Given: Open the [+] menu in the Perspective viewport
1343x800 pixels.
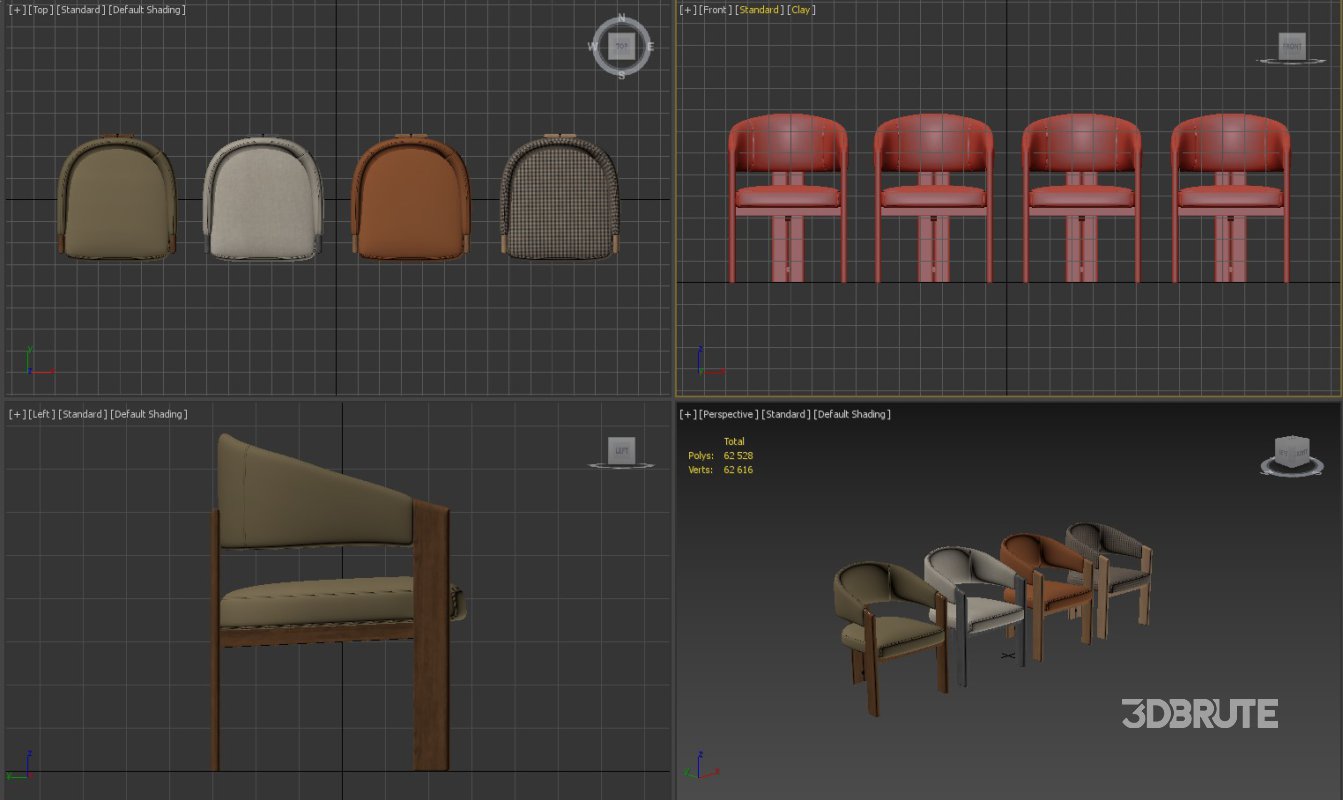Looking at the screenshot, I should pos(685,413).
